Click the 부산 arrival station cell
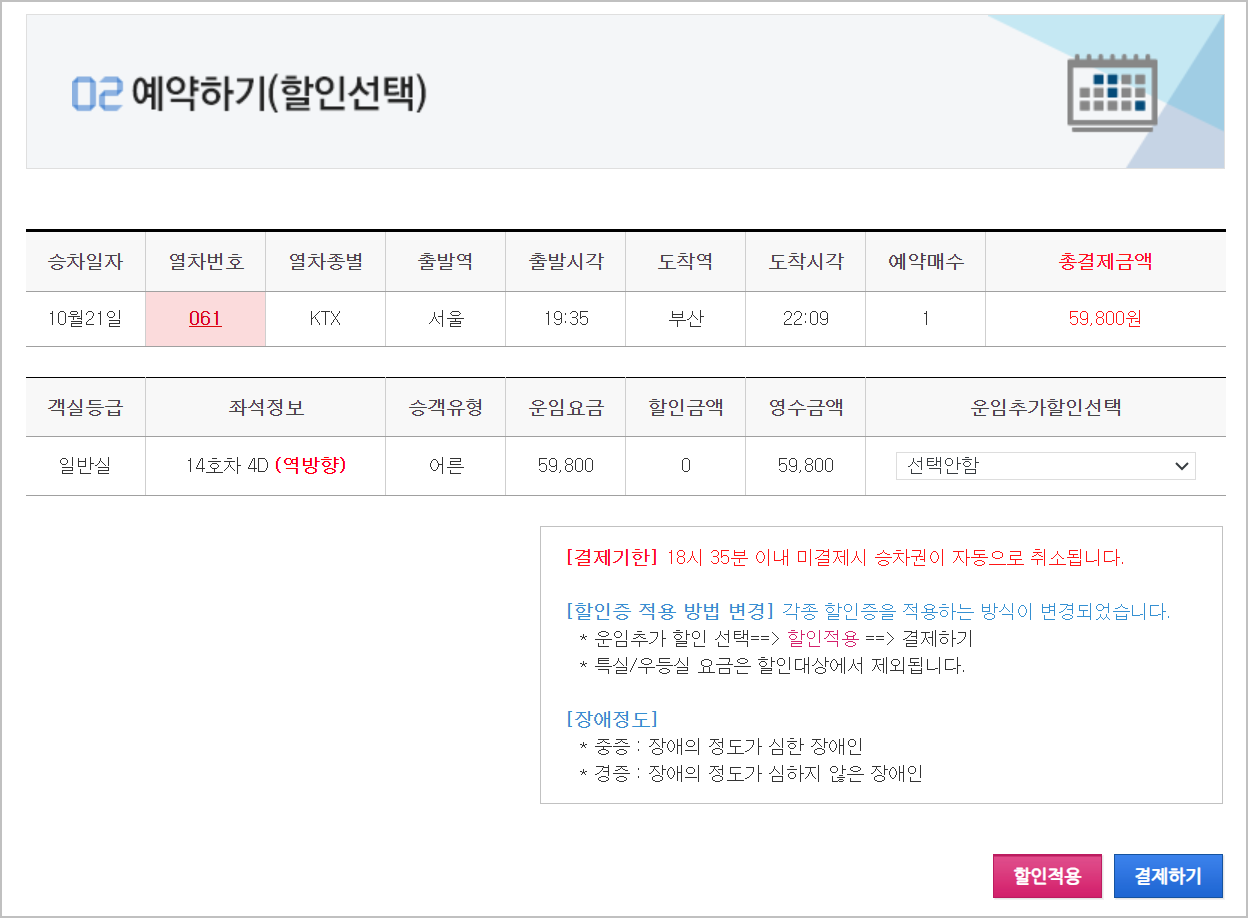The height and width of the screenshot is (918, 1248). (686, 319)
